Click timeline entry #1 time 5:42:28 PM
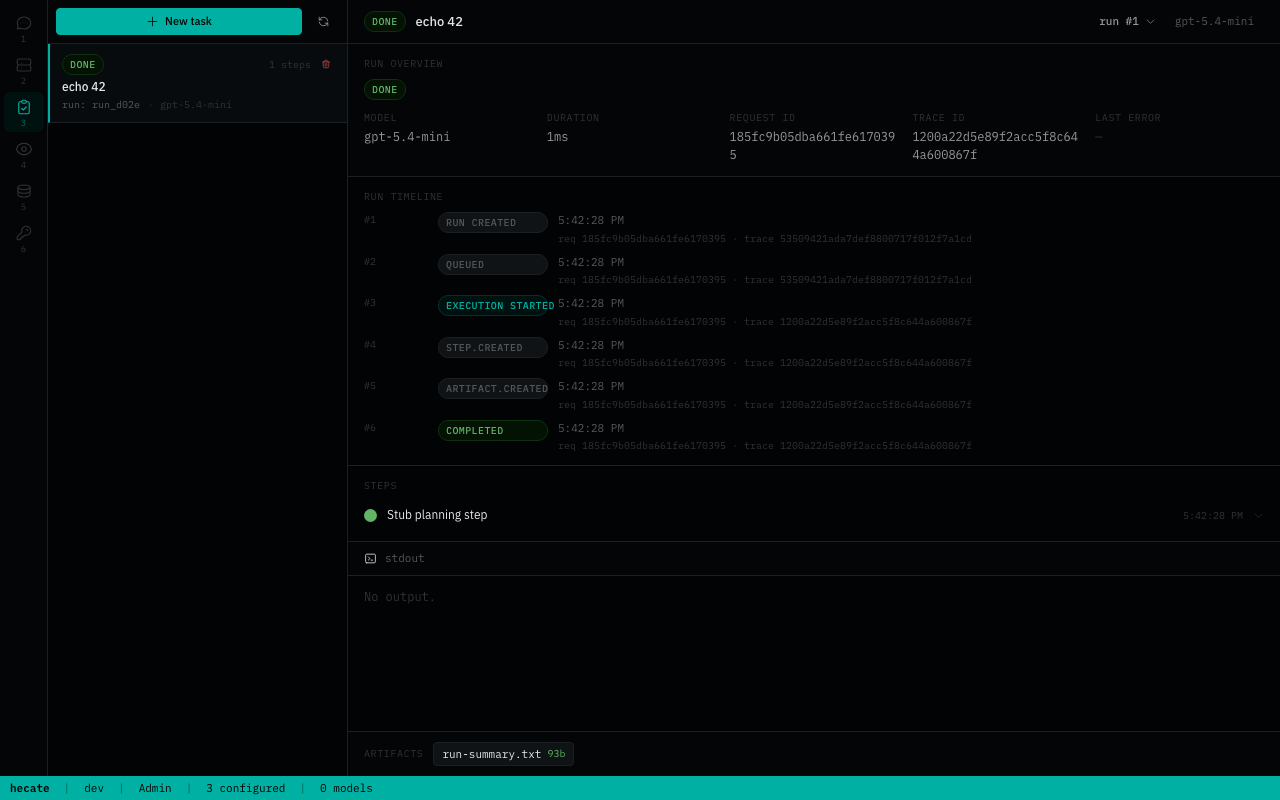The height and width of the screenshot is (800, 1280). (x=591, y=221)
